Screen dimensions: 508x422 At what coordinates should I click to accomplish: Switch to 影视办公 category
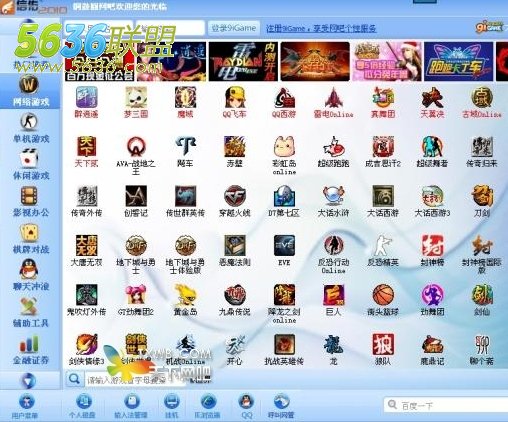(30, 202)
